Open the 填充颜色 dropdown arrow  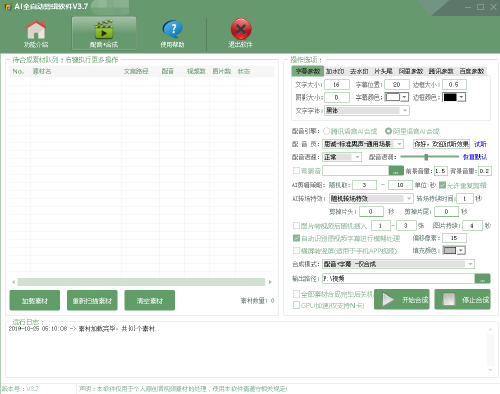point(461,250)
